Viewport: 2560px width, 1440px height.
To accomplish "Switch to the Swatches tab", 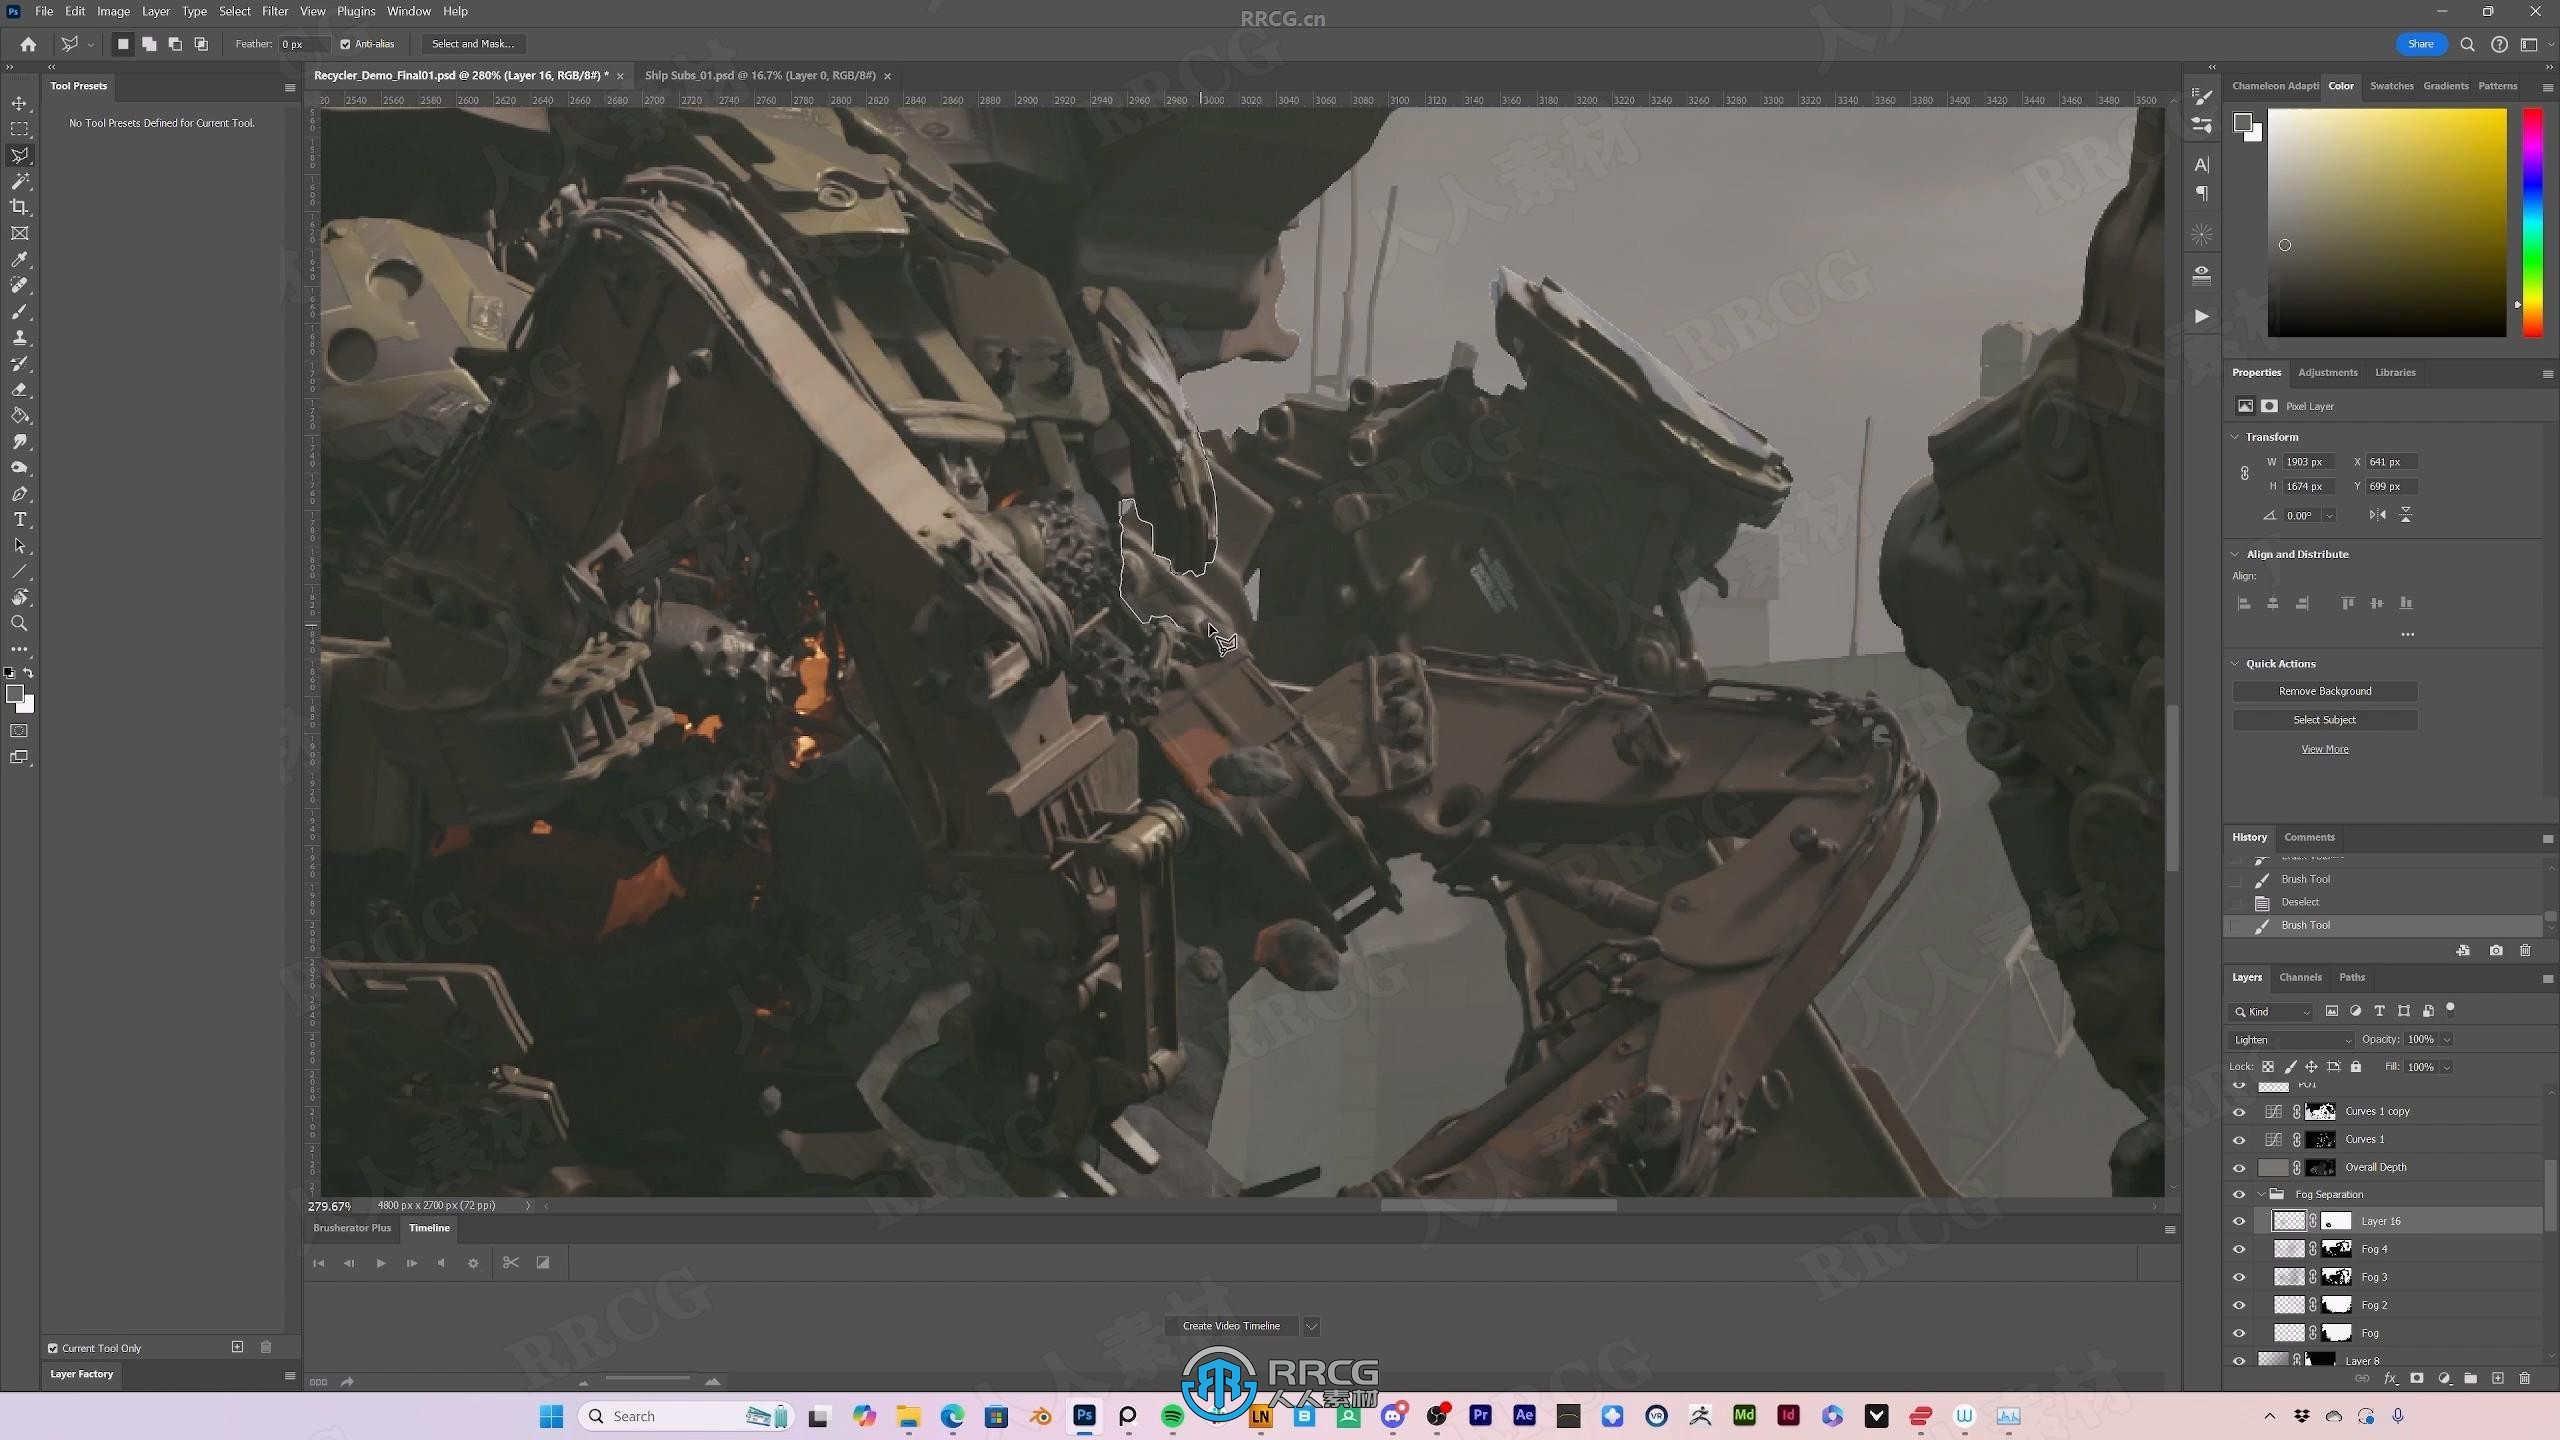I will click(2391, 86).
